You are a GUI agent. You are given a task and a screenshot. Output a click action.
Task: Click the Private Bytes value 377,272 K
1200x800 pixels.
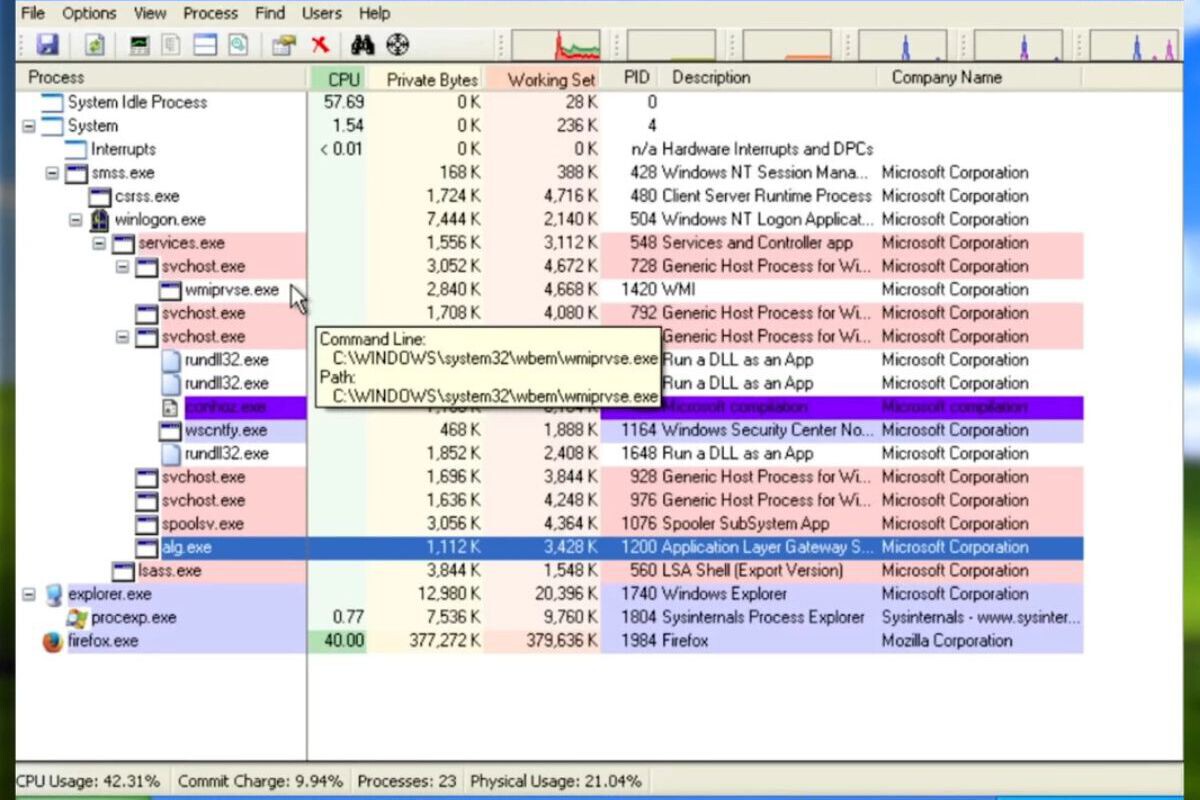[445, 641]
